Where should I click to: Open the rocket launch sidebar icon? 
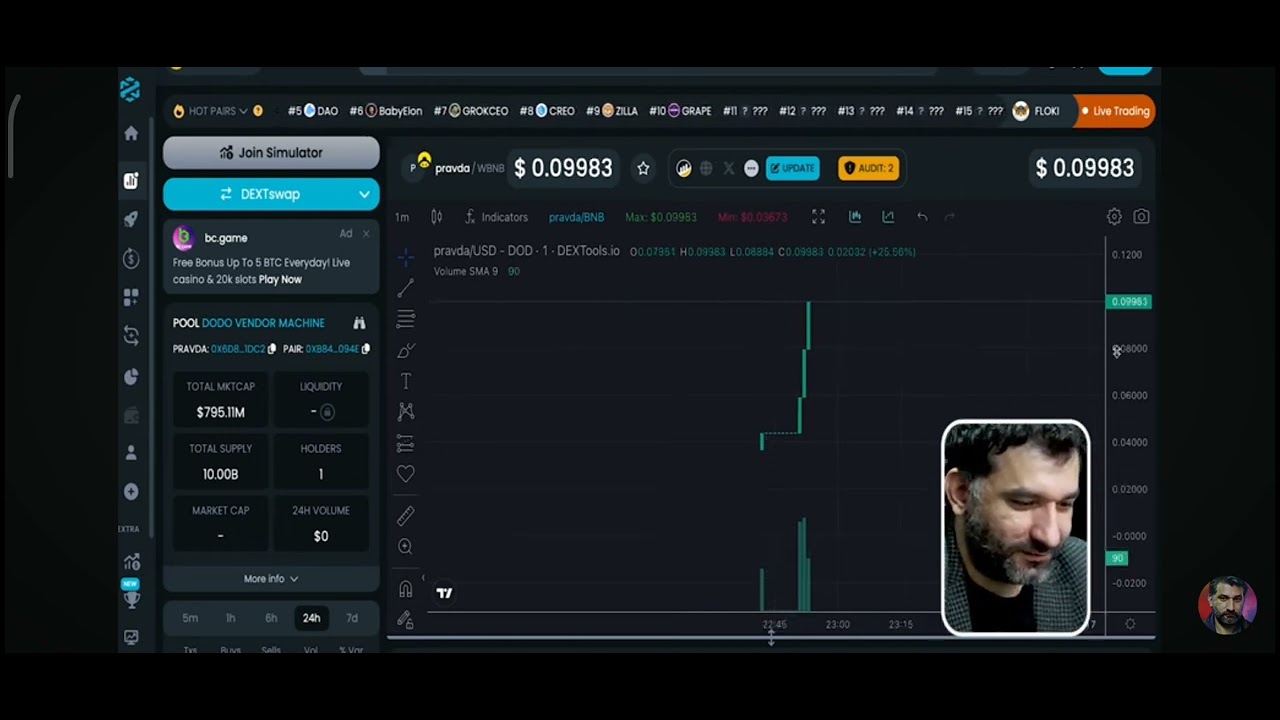(131, 219)
